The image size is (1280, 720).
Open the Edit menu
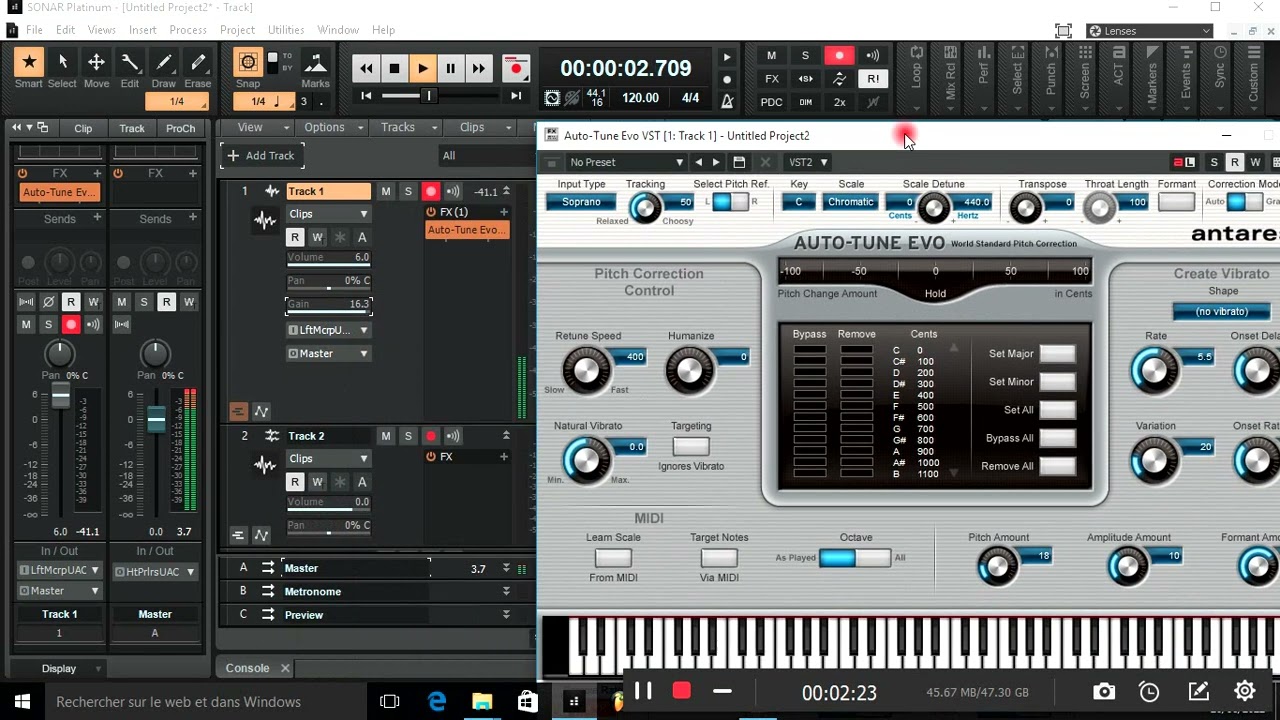click(66, 30)
